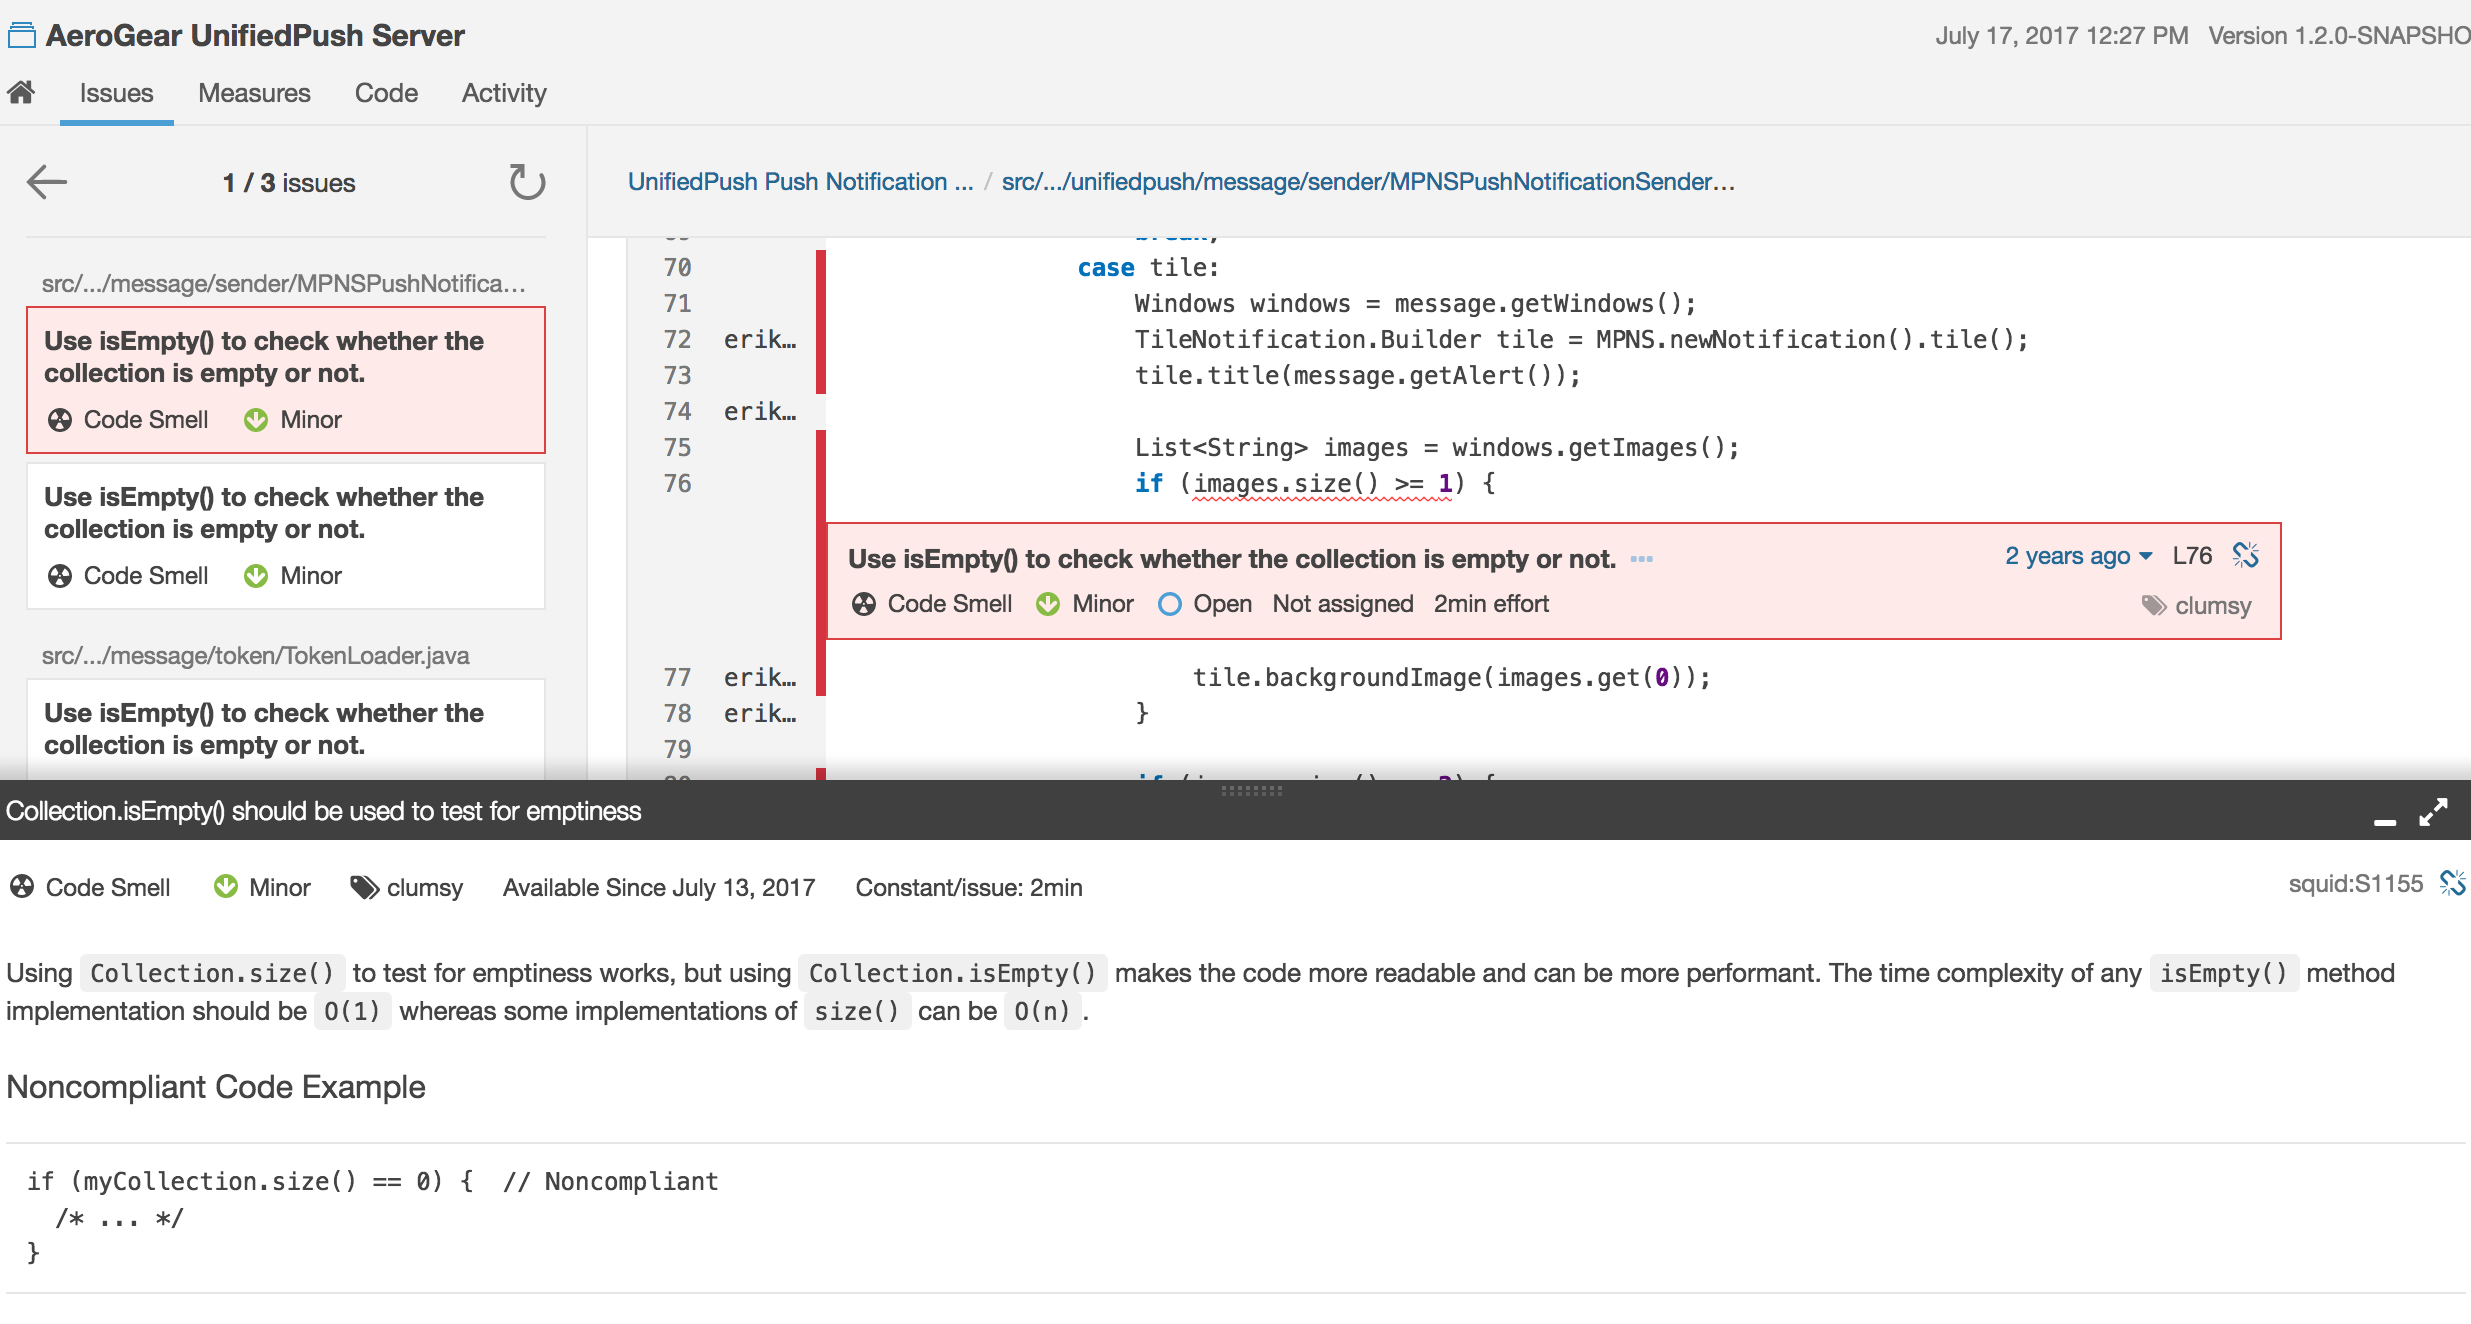
Task: Open UnifiedPush Push Notification breadcrumb link
Action: pos(800,182)
